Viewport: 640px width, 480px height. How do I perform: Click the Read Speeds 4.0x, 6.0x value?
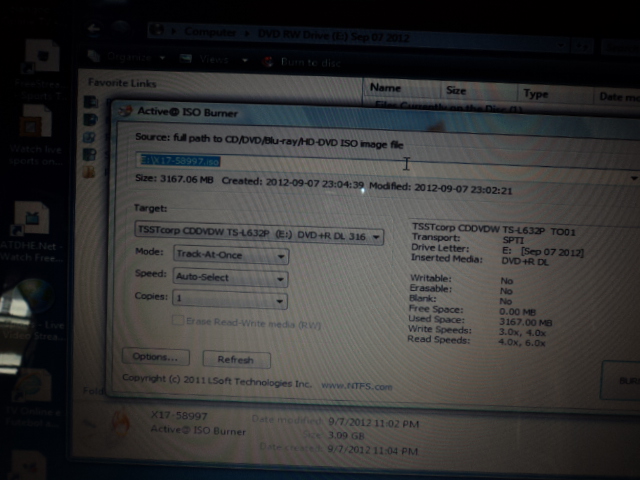(x=522, y=343)
